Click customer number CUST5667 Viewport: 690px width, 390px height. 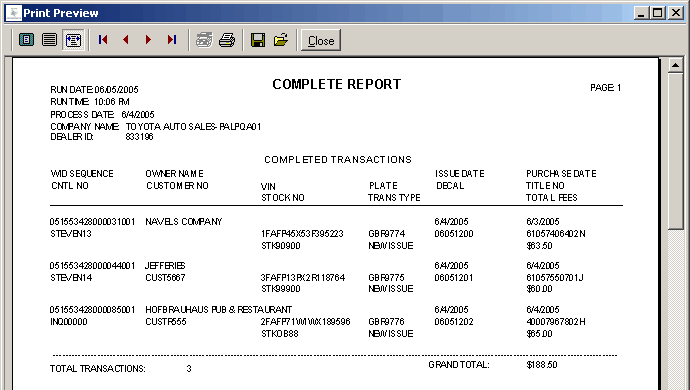point(165,278)
